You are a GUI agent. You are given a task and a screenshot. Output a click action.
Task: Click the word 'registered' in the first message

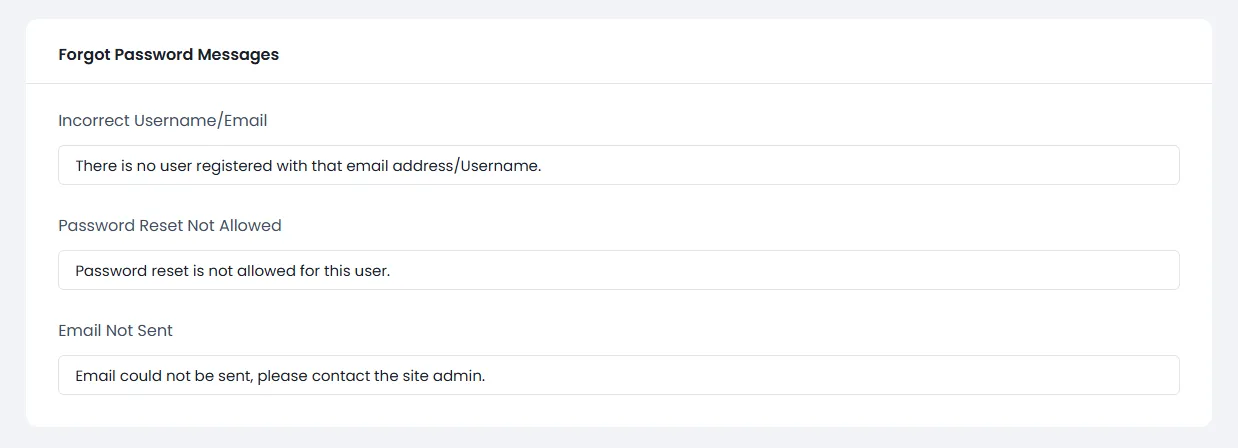(x=235, y=166)
